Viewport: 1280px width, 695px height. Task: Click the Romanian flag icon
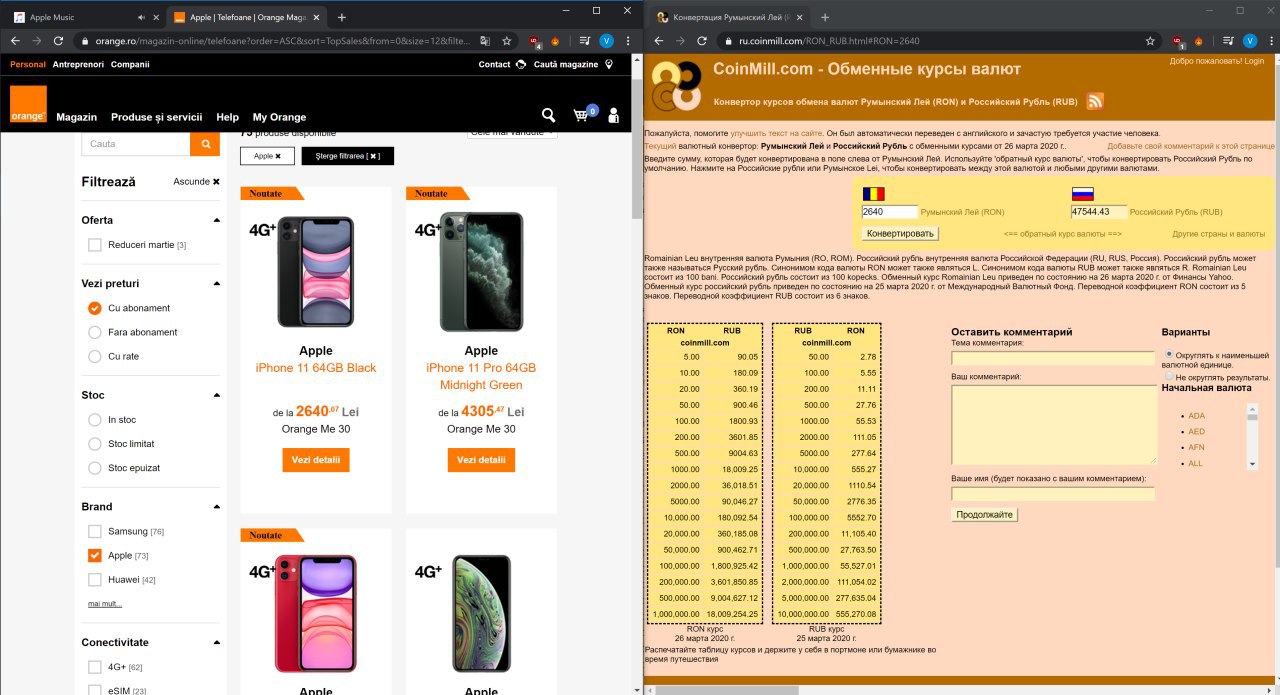[x=874, y=195]
